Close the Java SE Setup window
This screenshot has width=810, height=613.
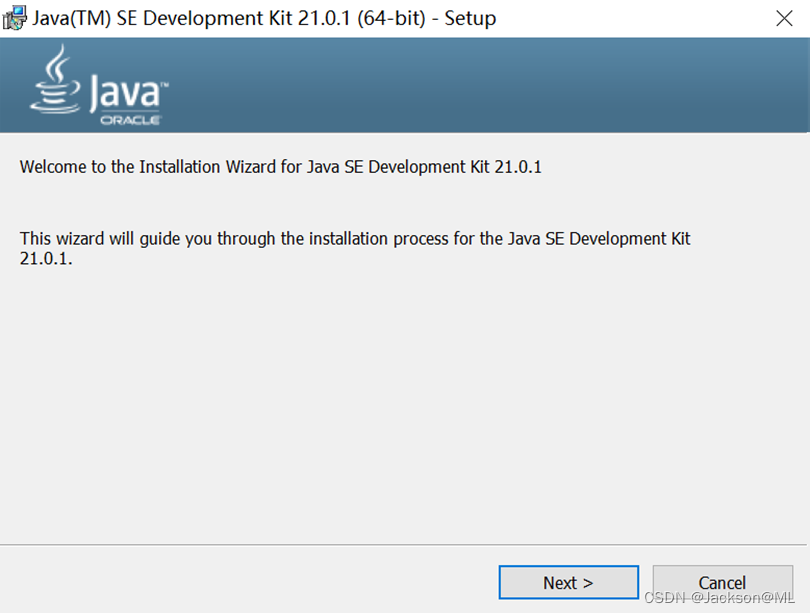784,18
